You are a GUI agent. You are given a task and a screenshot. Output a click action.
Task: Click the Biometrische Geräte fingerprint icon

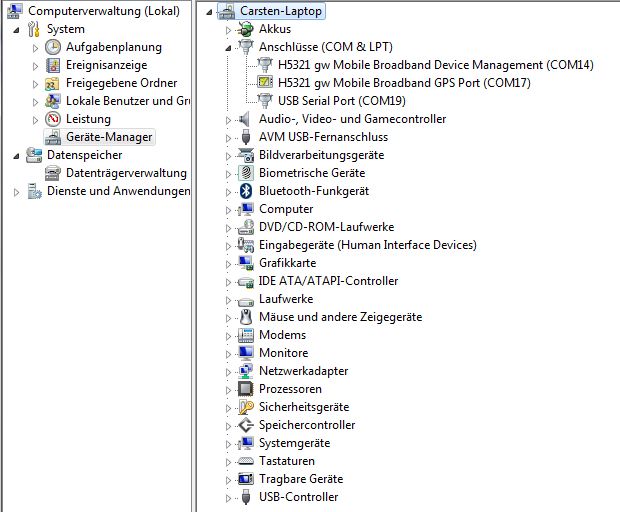coord(246,173)
